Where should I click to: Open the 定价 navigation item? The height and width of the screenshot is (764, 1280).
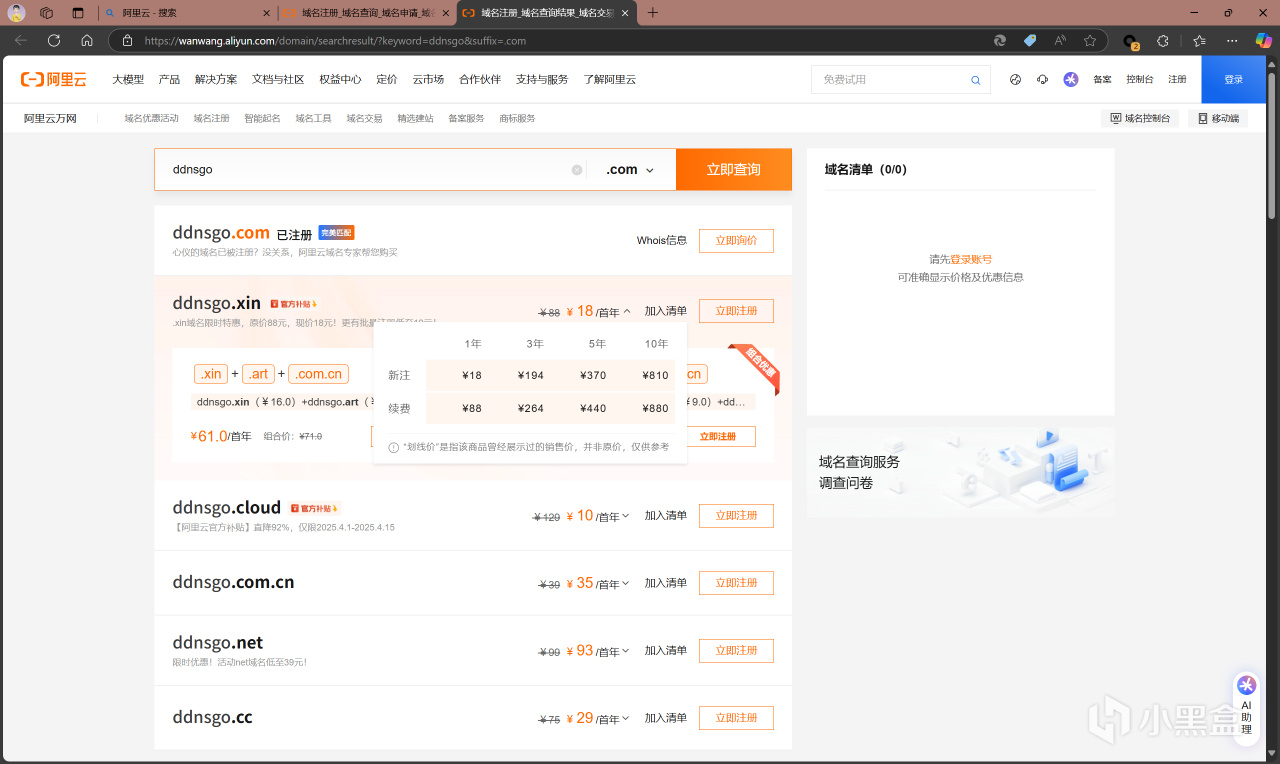tap(386, 80)
